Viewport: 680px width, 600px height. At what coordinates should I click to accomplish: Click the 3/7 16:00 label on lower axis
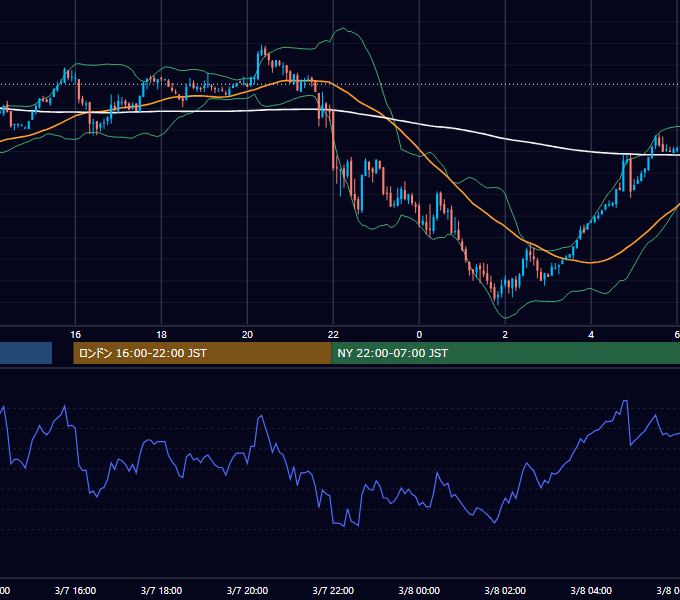[x=75, y=591]
